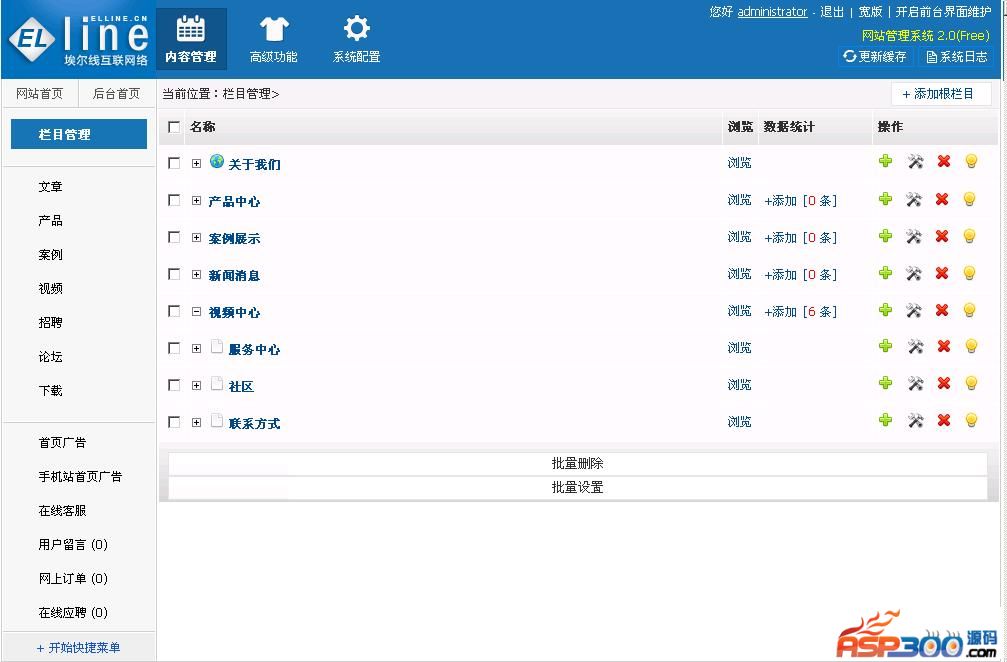Click lightbulb icon in 产品中心 row

pyautogui.click(x=969, y=199)
